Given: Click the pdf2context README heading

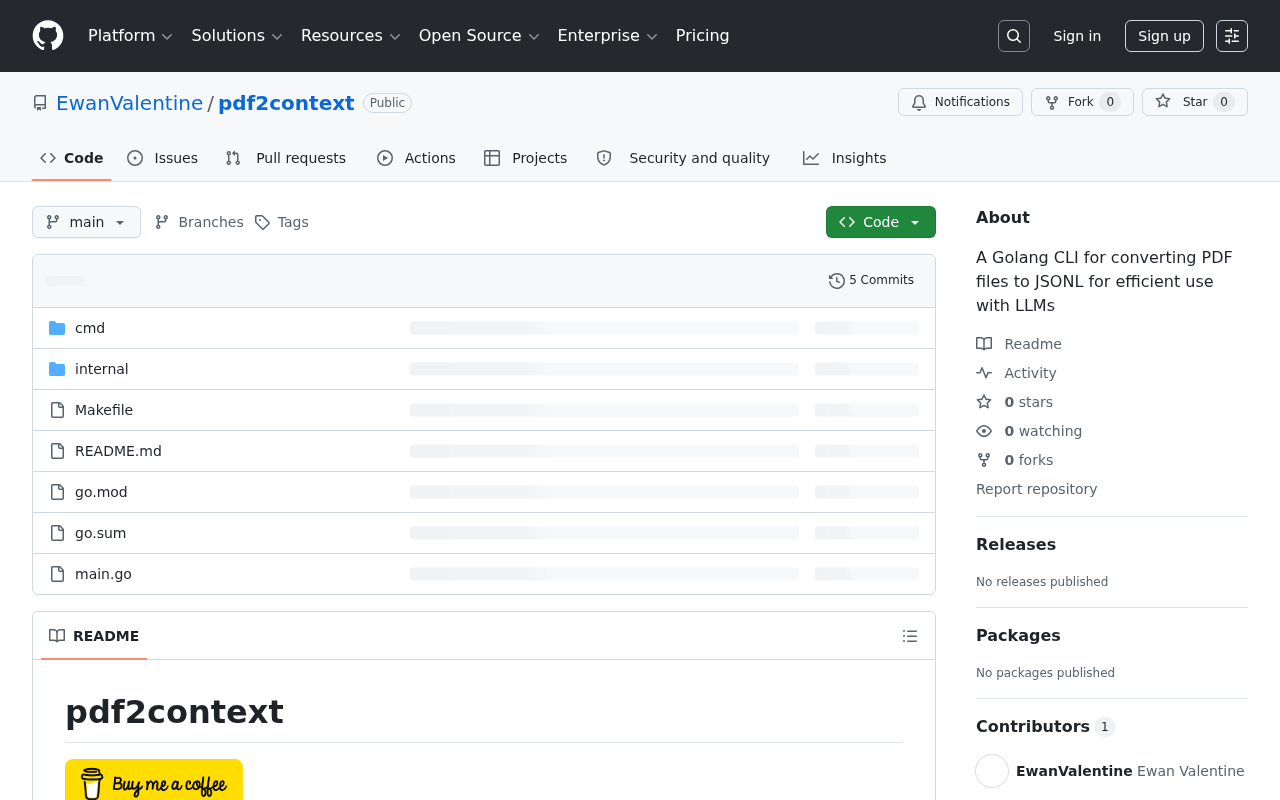Looking at the screenshot, I should 174,712.
